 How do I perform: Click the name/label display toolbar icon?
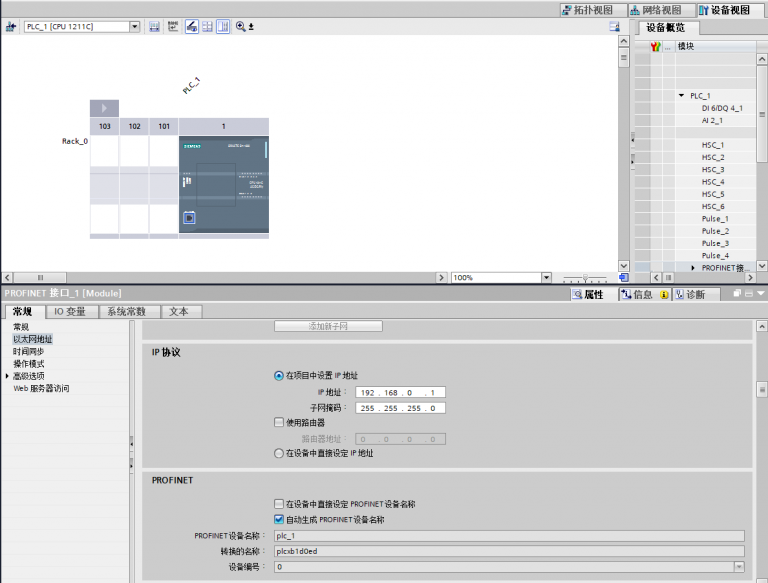[173, 26]
